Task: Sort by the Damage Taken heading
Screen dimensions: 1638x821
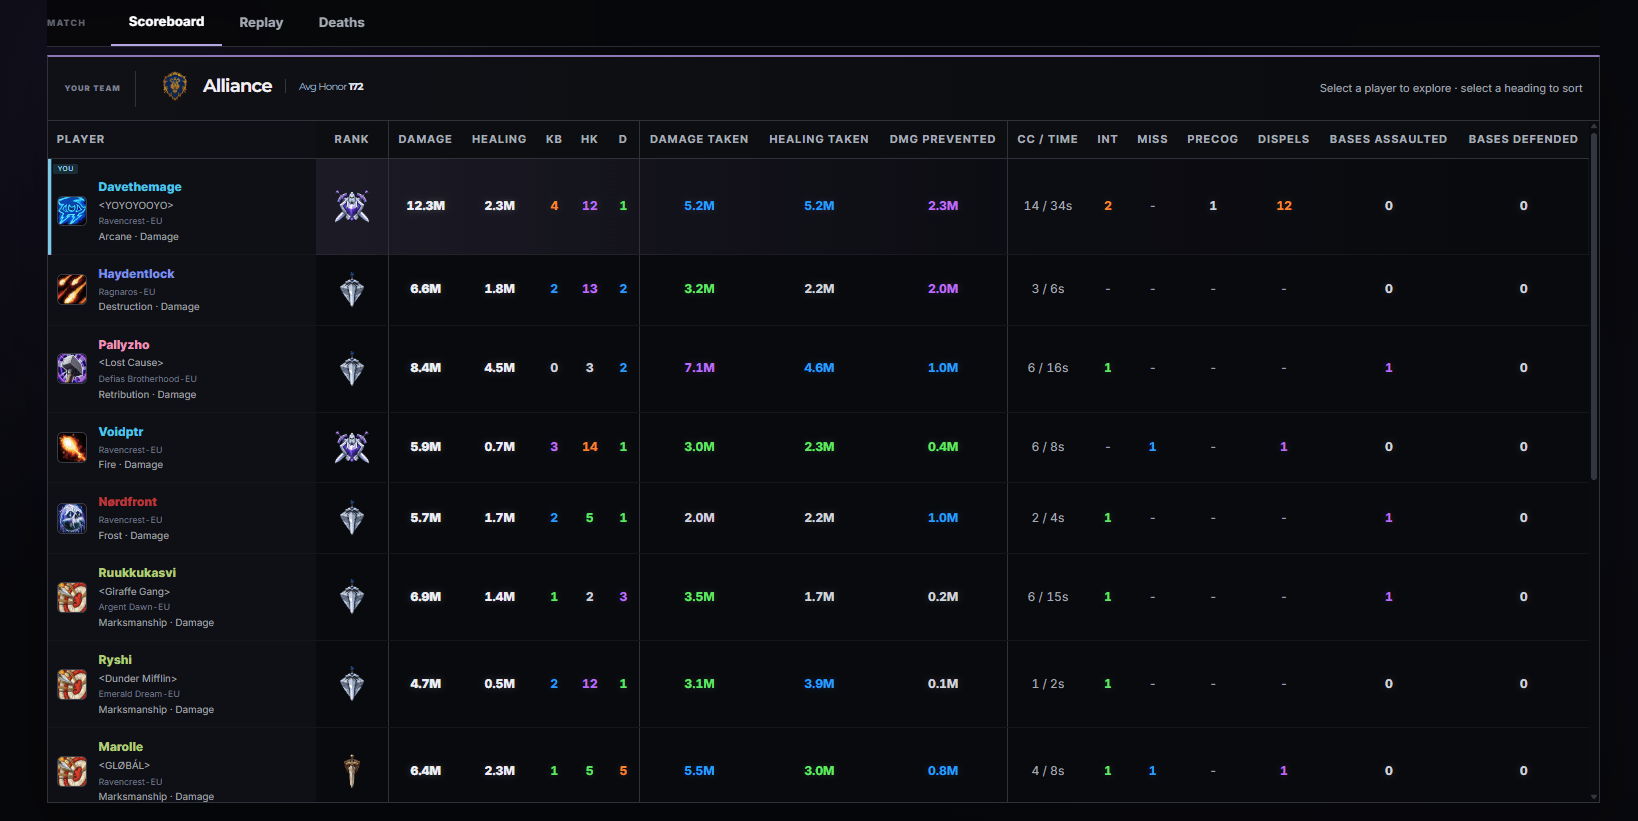Action: coord(699,139)
